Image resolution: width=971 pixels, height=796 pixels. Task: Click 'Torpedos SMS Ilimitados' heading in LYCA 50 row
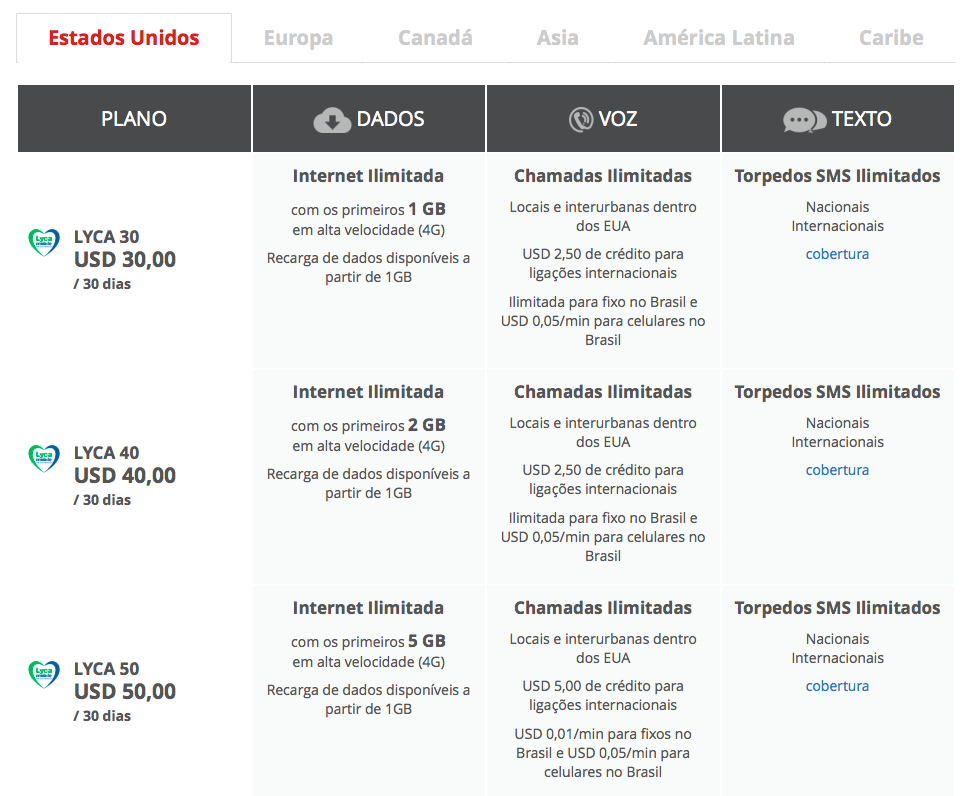click(837, 608)
